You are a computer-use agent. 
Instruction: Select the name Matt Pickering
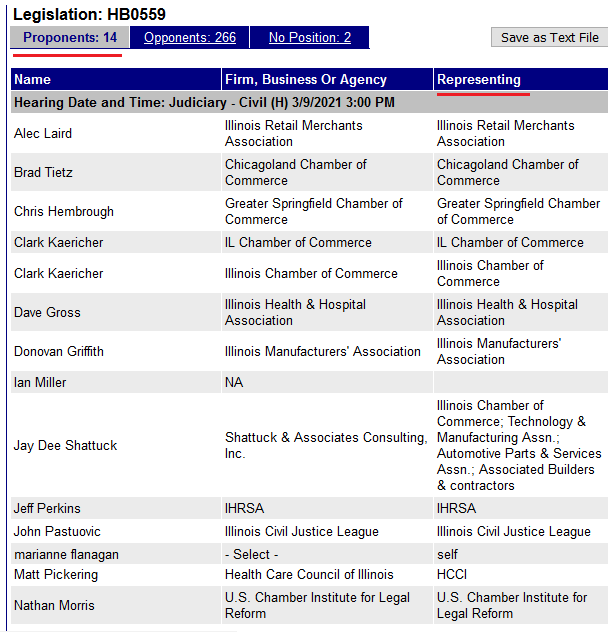point(56,574)
